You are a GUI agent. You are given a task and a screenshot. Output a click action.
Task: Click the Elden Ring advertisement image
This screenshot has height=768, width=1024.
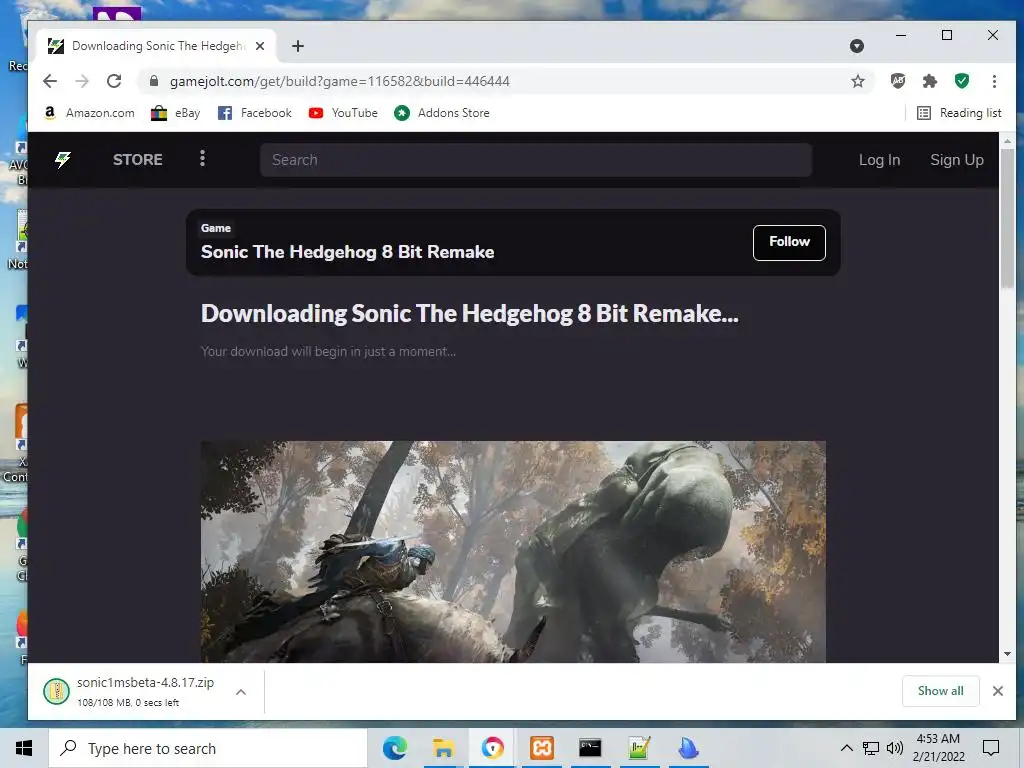[513, 552]
